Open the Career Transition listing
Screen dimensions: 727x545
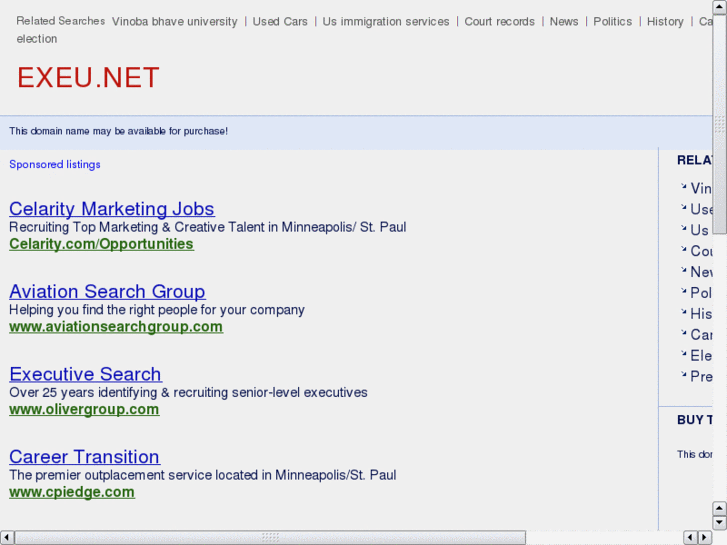point(84,457)
